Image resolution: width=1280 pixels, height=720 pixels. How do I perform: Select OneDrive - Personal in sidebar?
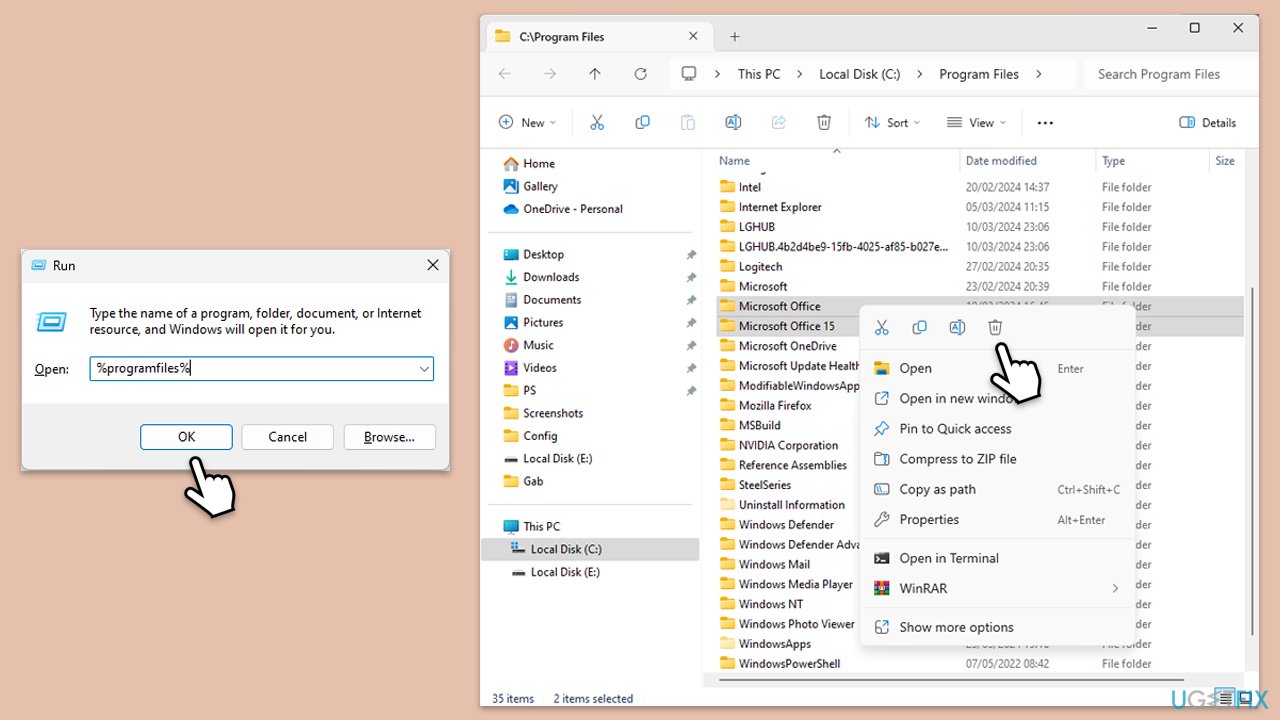[572, 209]
